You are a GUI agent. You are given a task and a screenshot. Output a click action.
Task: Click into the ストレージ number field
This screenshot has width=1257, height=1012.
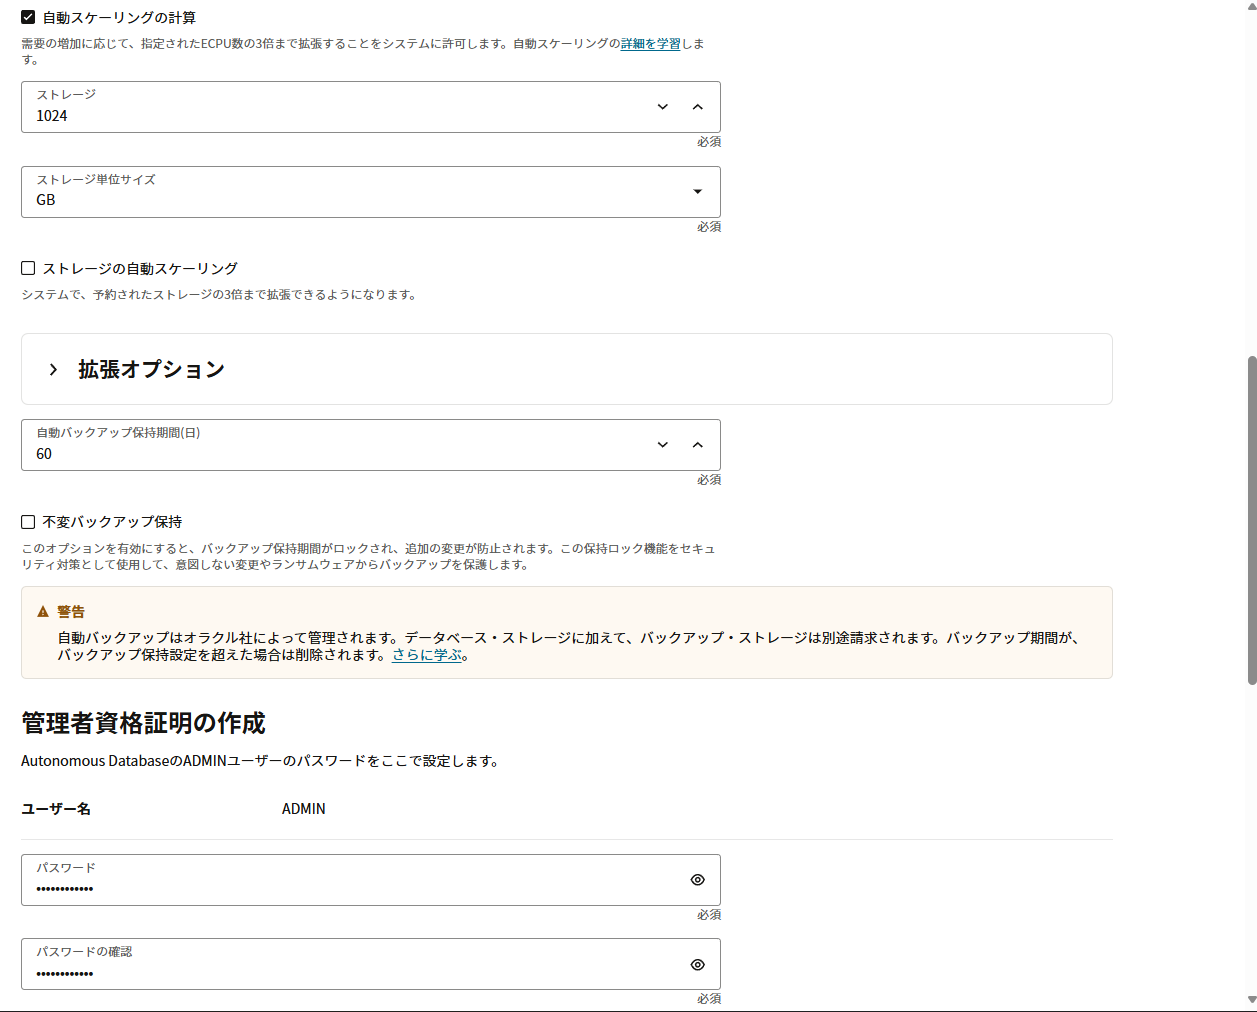click(330, 115)
